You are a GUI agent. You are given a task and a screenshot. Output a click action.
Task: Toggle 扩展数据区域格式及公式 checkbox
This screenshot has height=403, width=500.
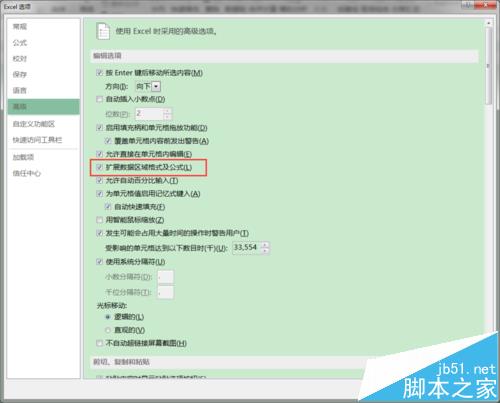[99, 167]
